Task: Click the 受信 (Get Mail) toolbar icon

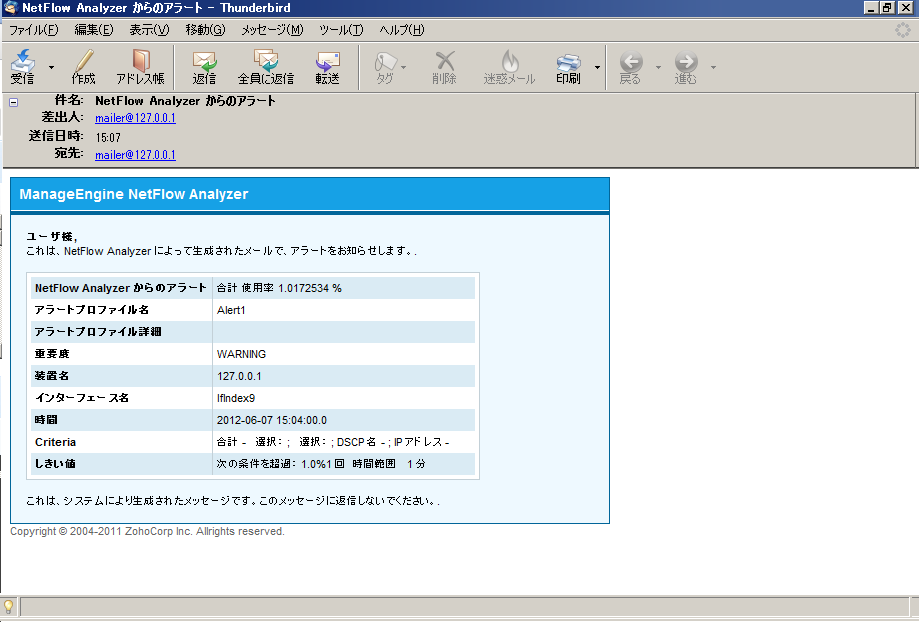Action: [23, 62]
